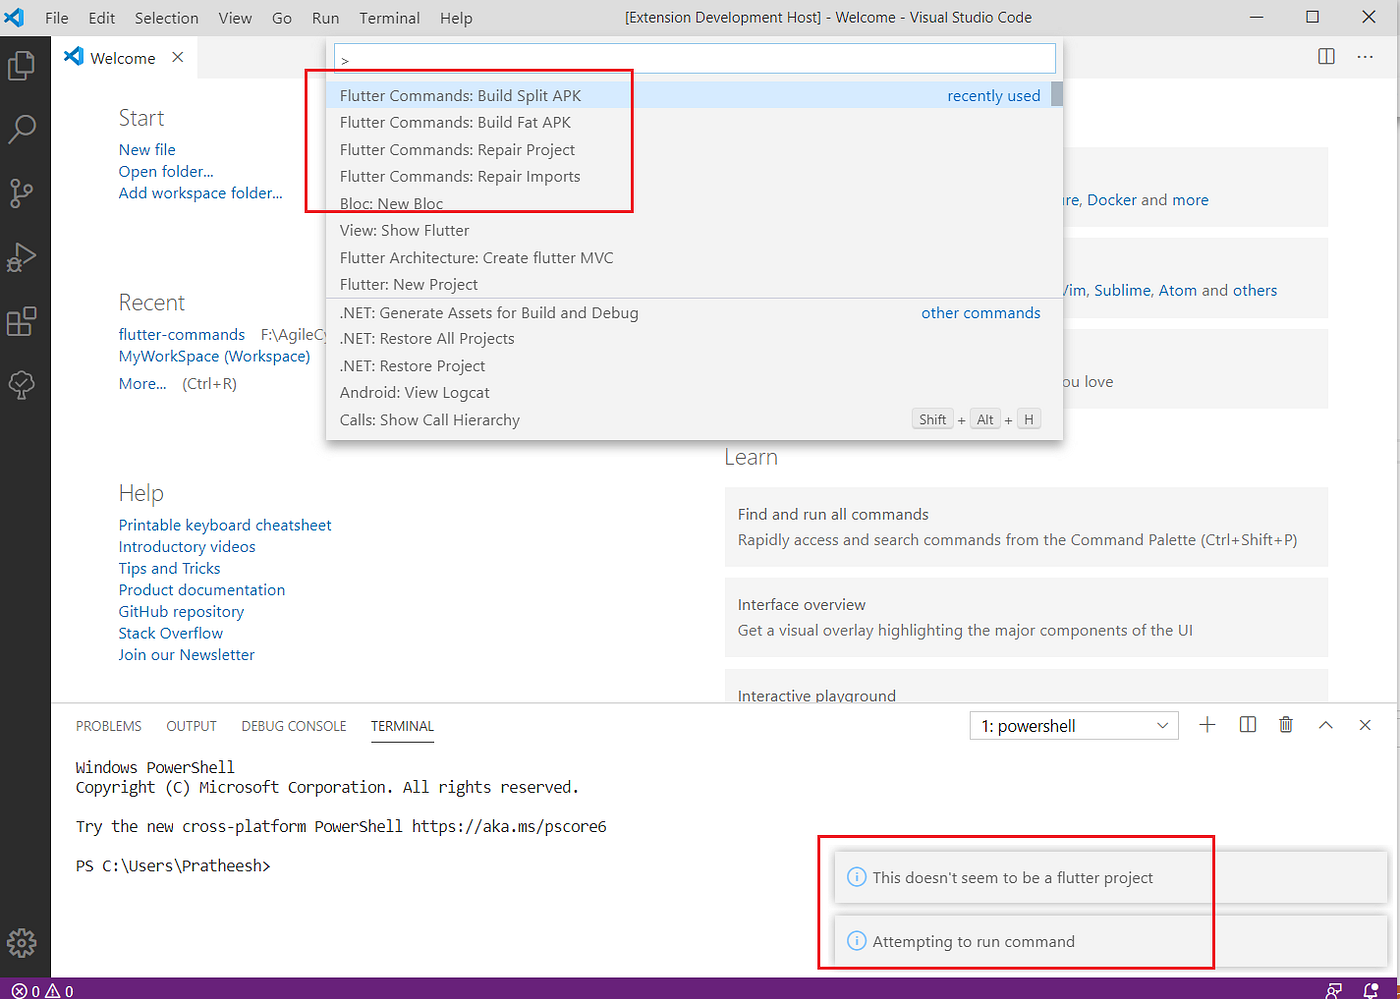Maximize the panel with the chevron

tap(1326, 725)
